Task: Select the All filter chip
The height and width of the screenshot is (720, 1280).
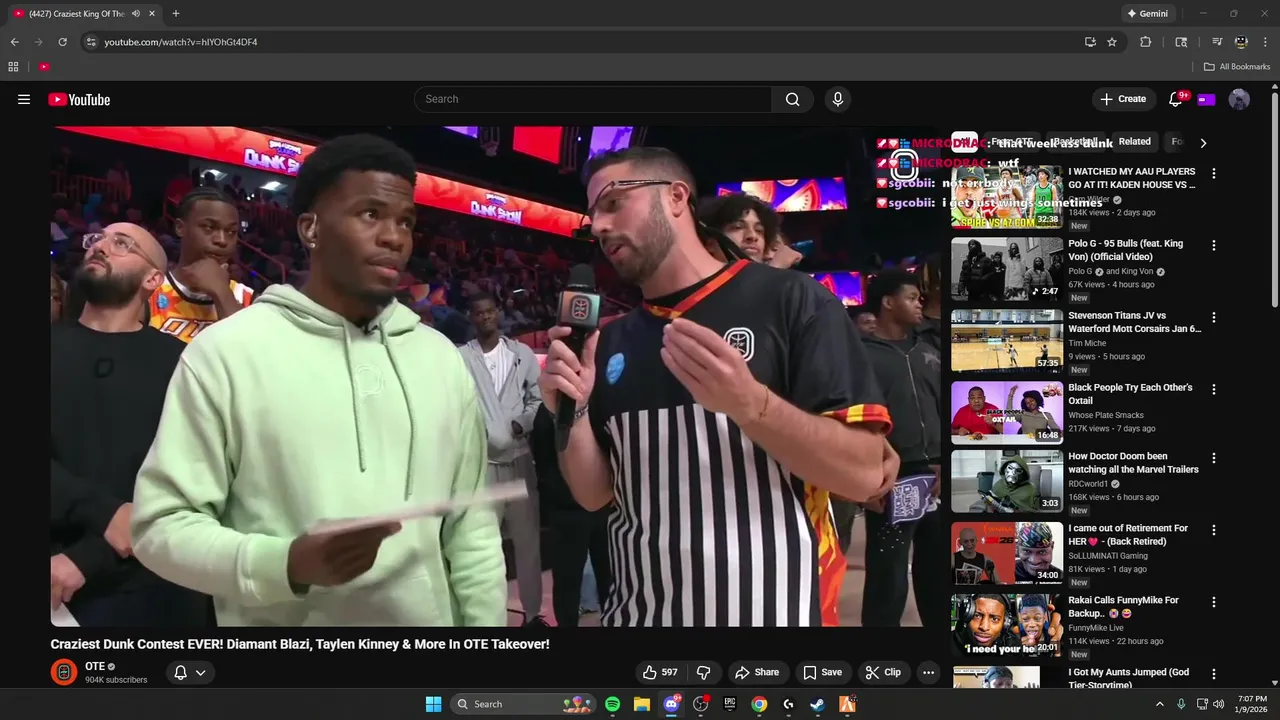Action: tap(964, 142)
